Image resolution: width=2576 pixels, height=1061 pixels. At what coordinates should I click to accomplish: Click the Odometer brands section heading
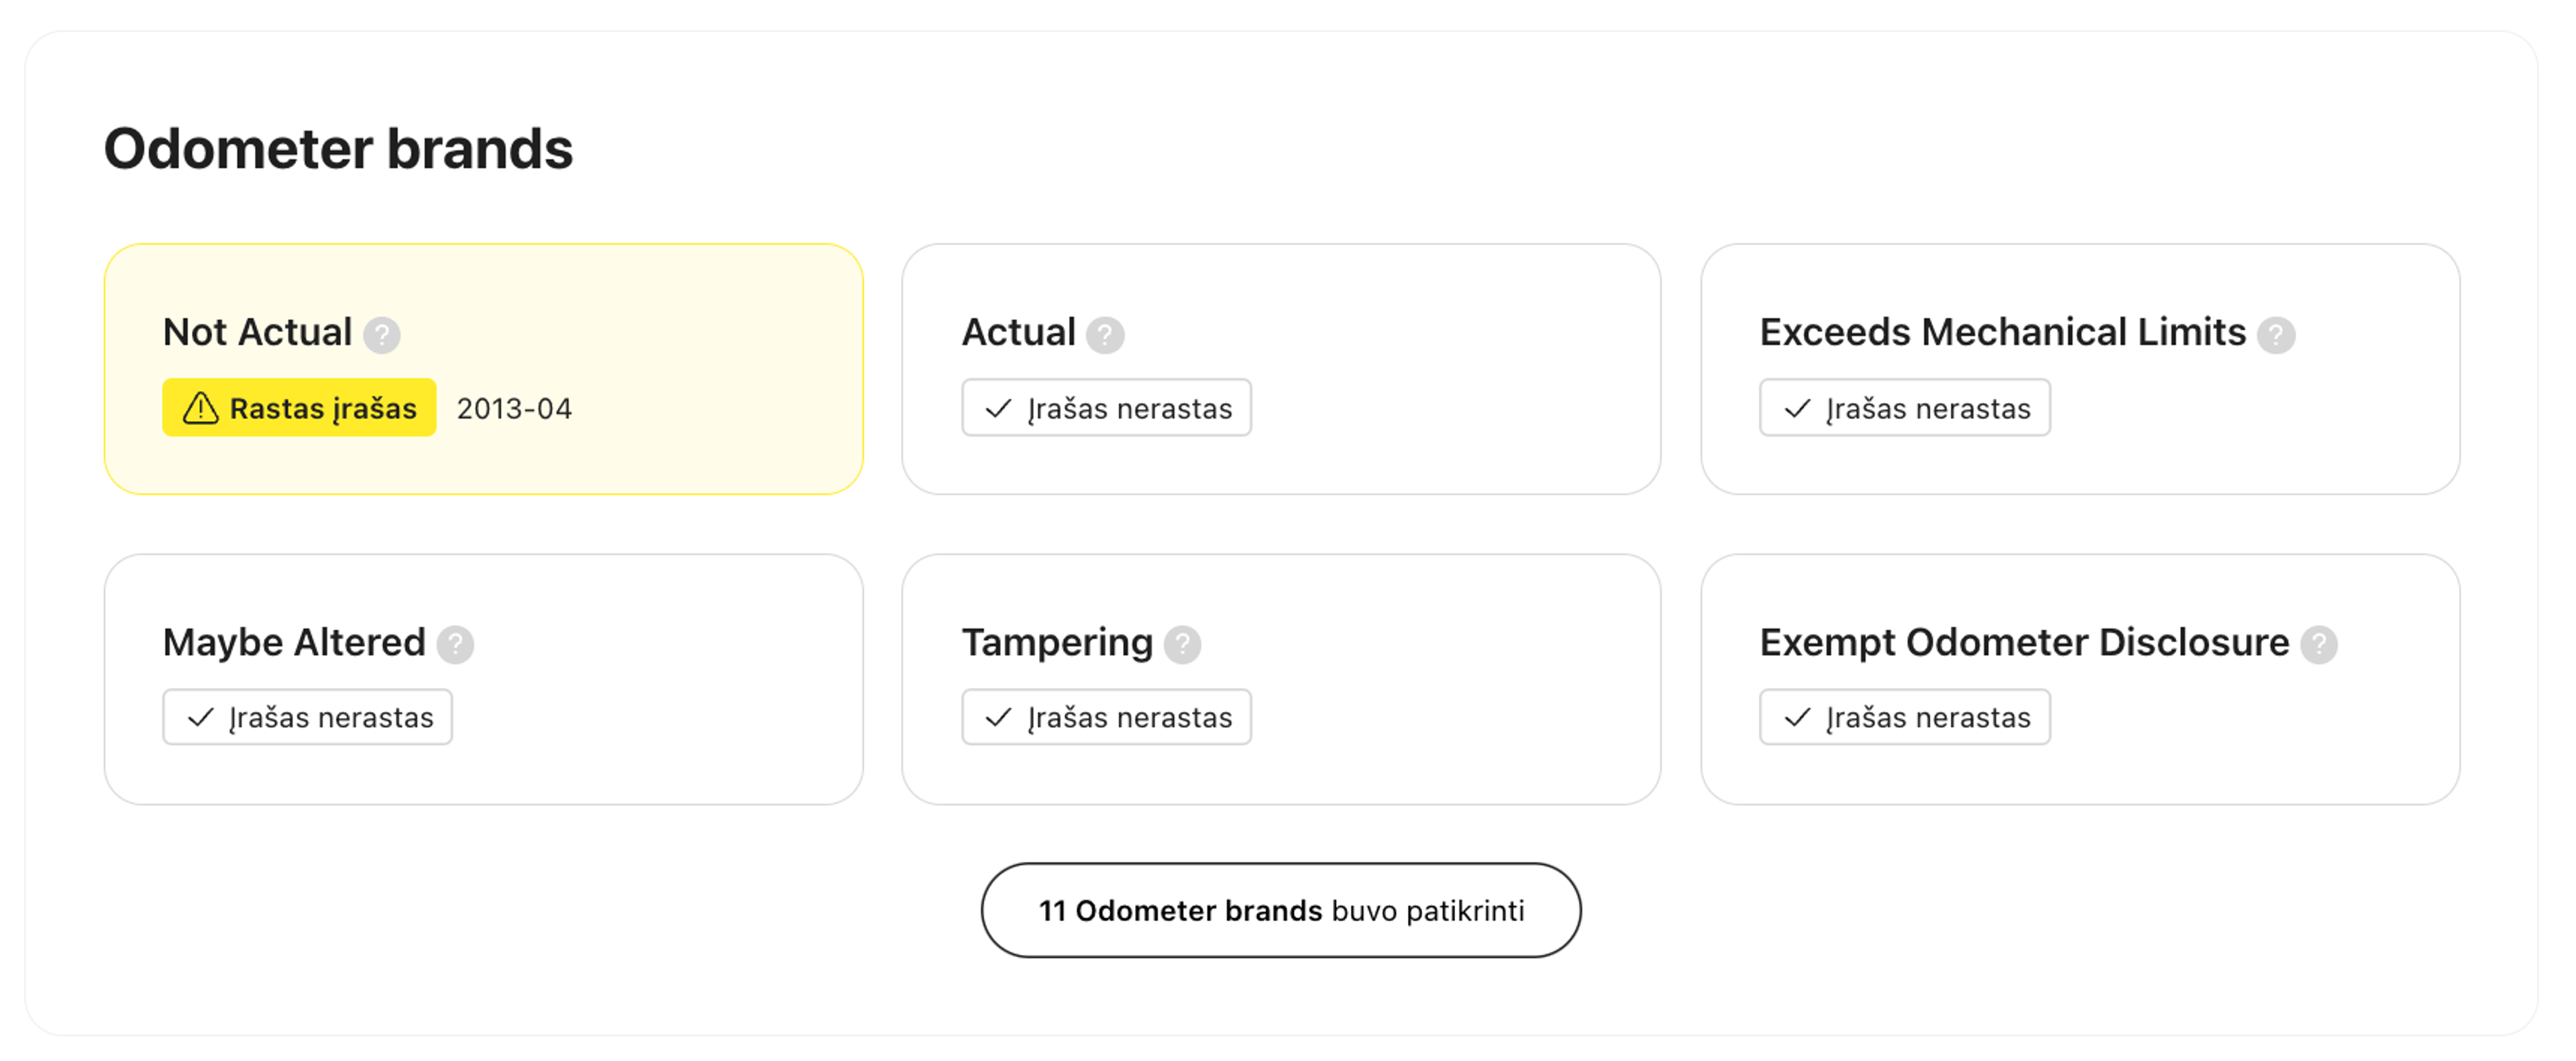click(338, 149)
